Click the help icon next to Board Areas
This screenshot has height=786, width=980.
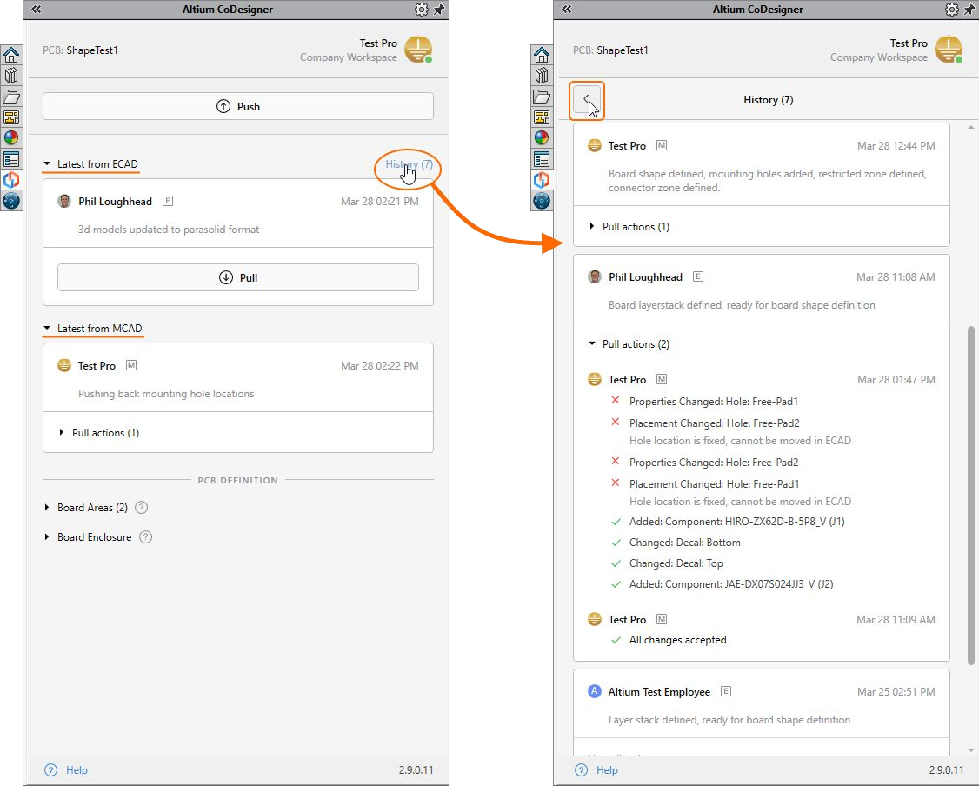click(x=142, y=507)
